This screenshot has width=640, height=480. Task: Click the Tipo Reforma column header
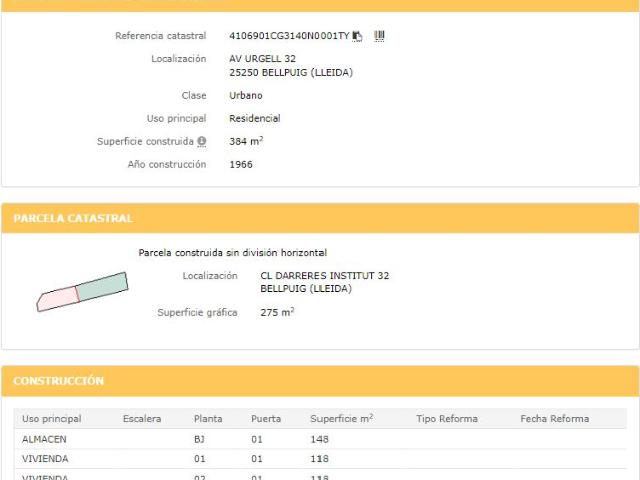(x=447, y=419)
